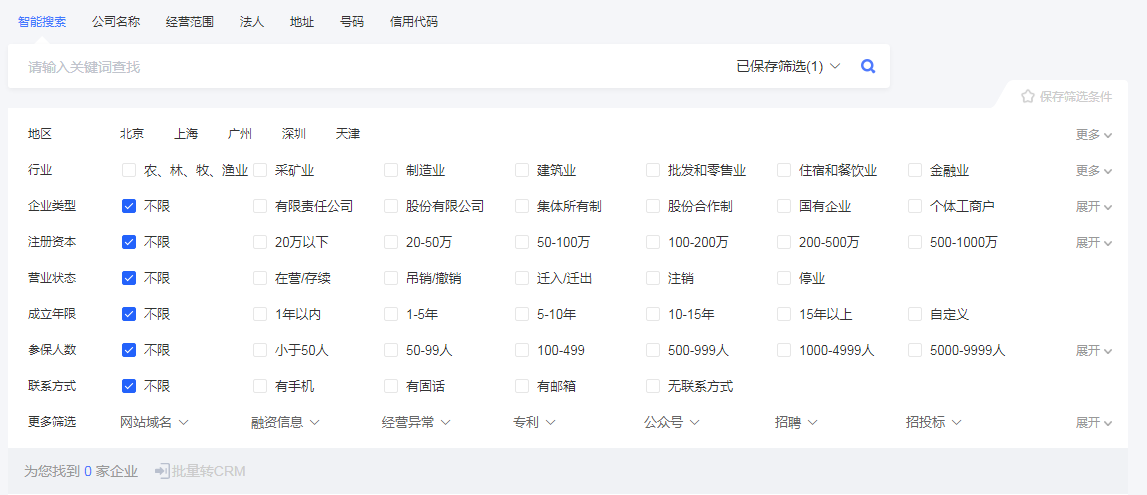
Task: Switch to the 信用代码 tab
Action: [414, 21]
